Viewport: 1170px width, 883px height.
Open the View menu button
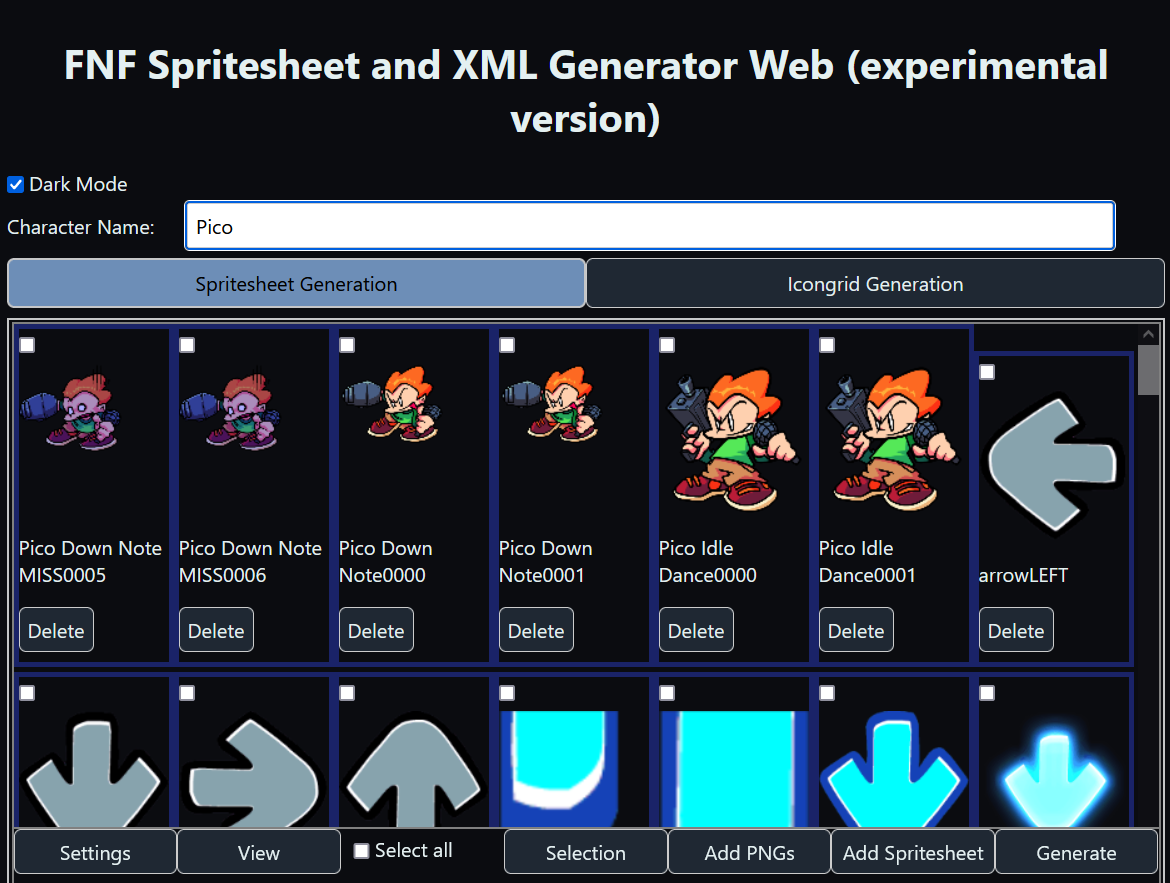[x=259, y=852]
